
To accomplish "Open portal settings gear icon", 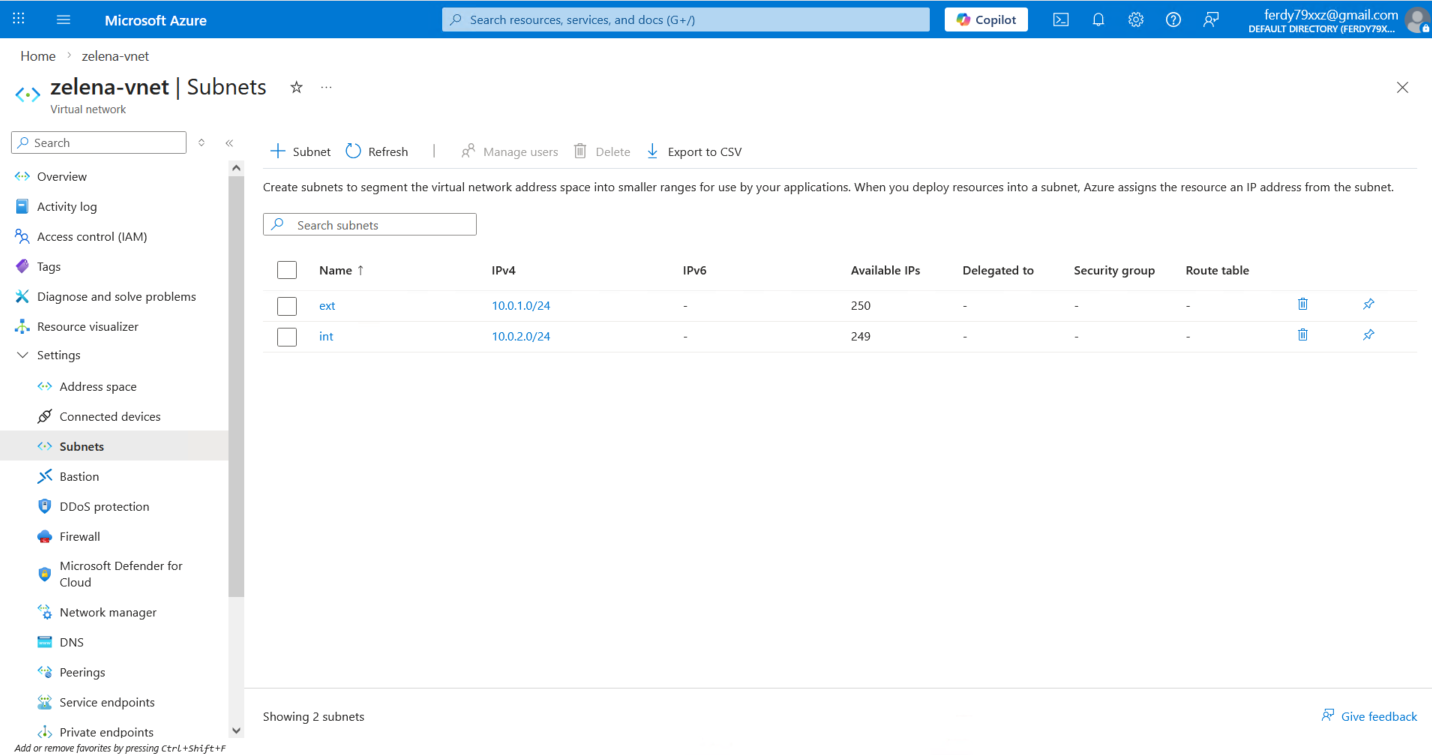I will click(1136, 20).
